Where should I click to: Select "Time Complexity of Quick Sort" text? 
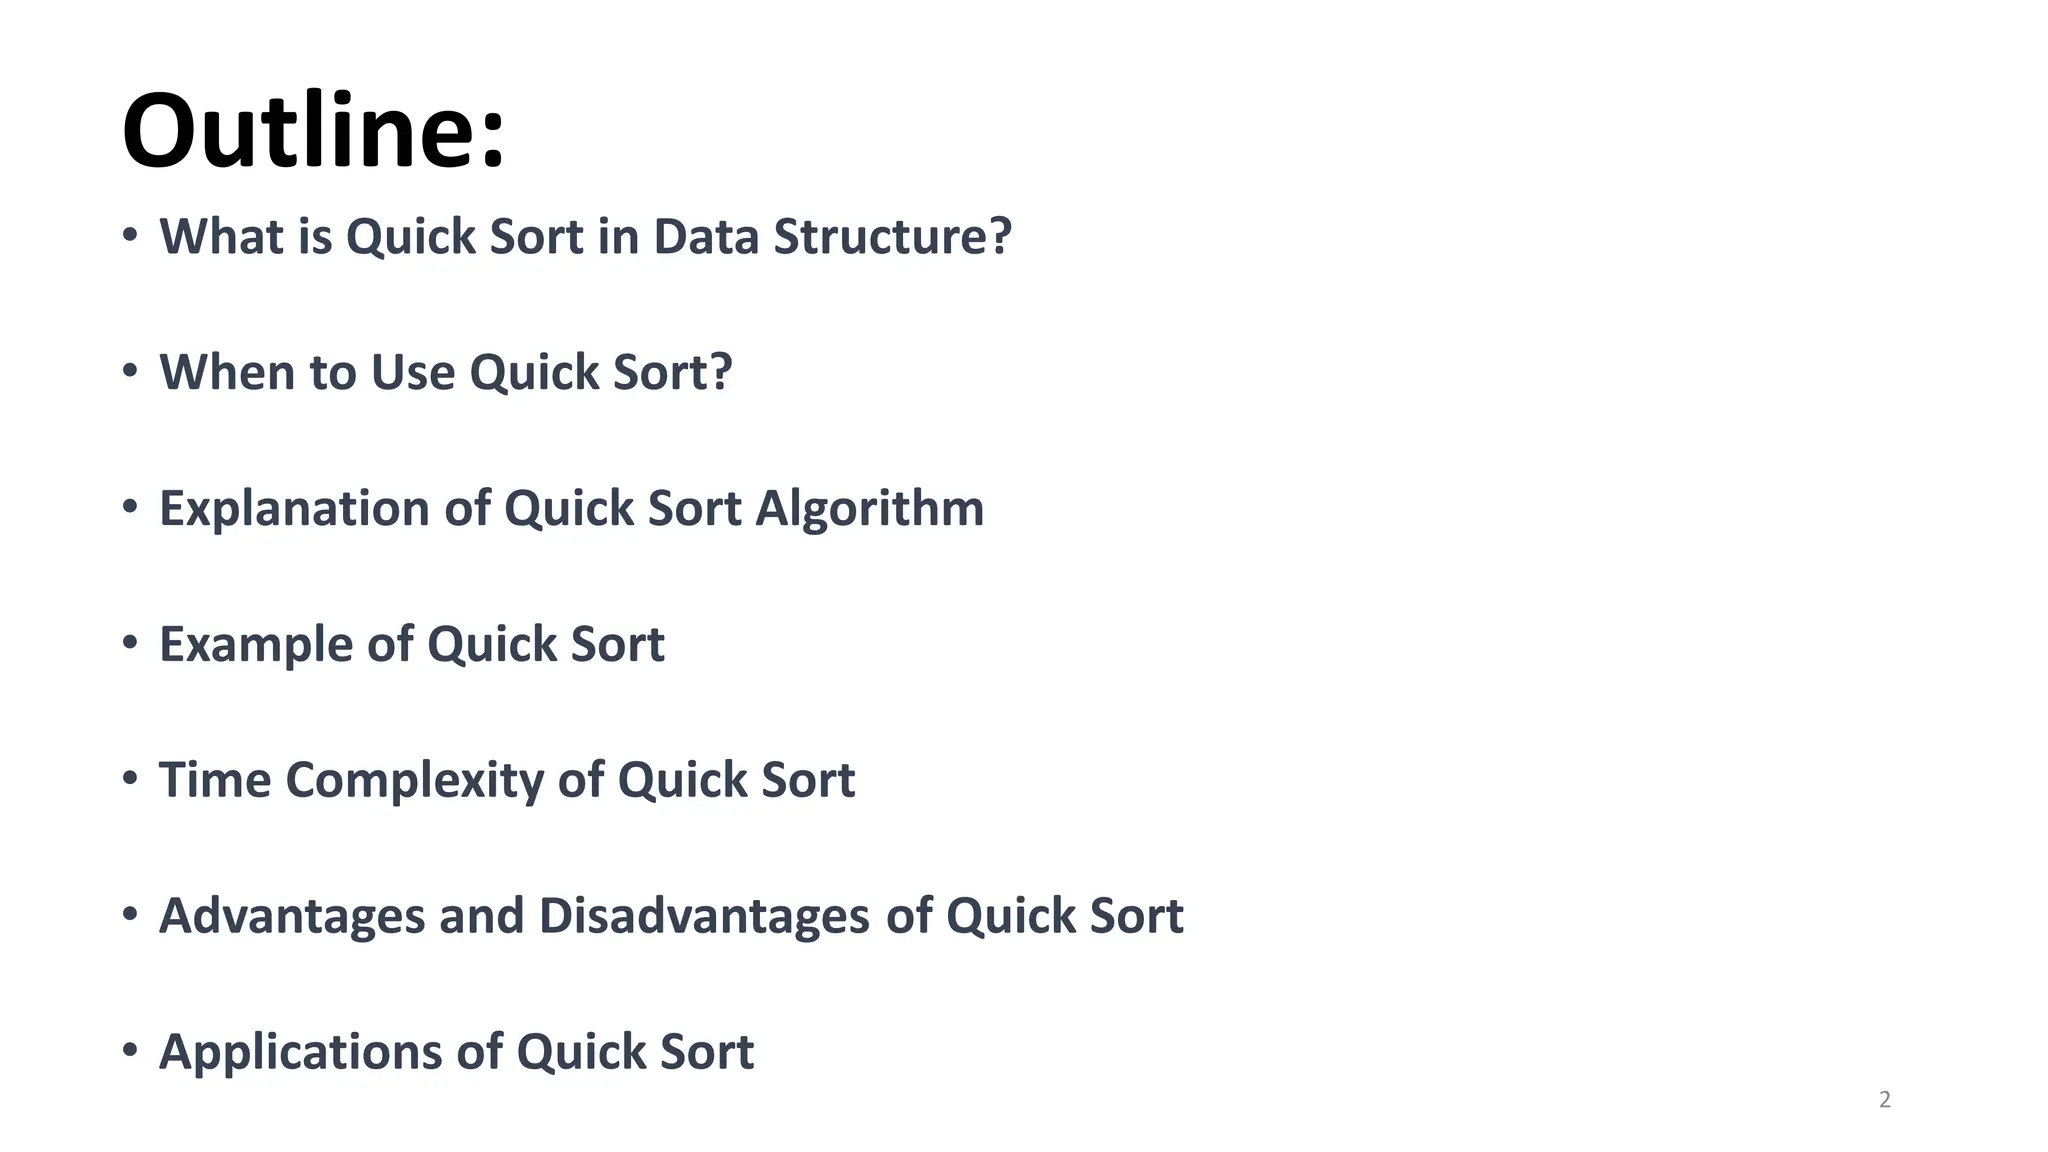pyautogui.click(x=507, y=781)
